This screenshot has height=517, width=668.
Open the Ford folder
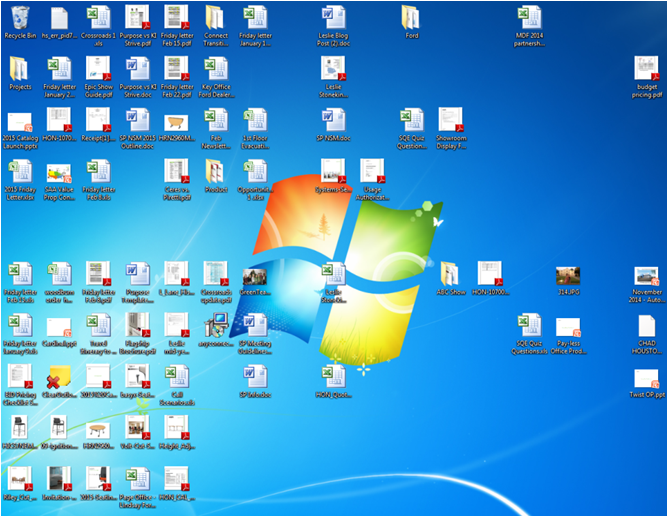[411, 18]
